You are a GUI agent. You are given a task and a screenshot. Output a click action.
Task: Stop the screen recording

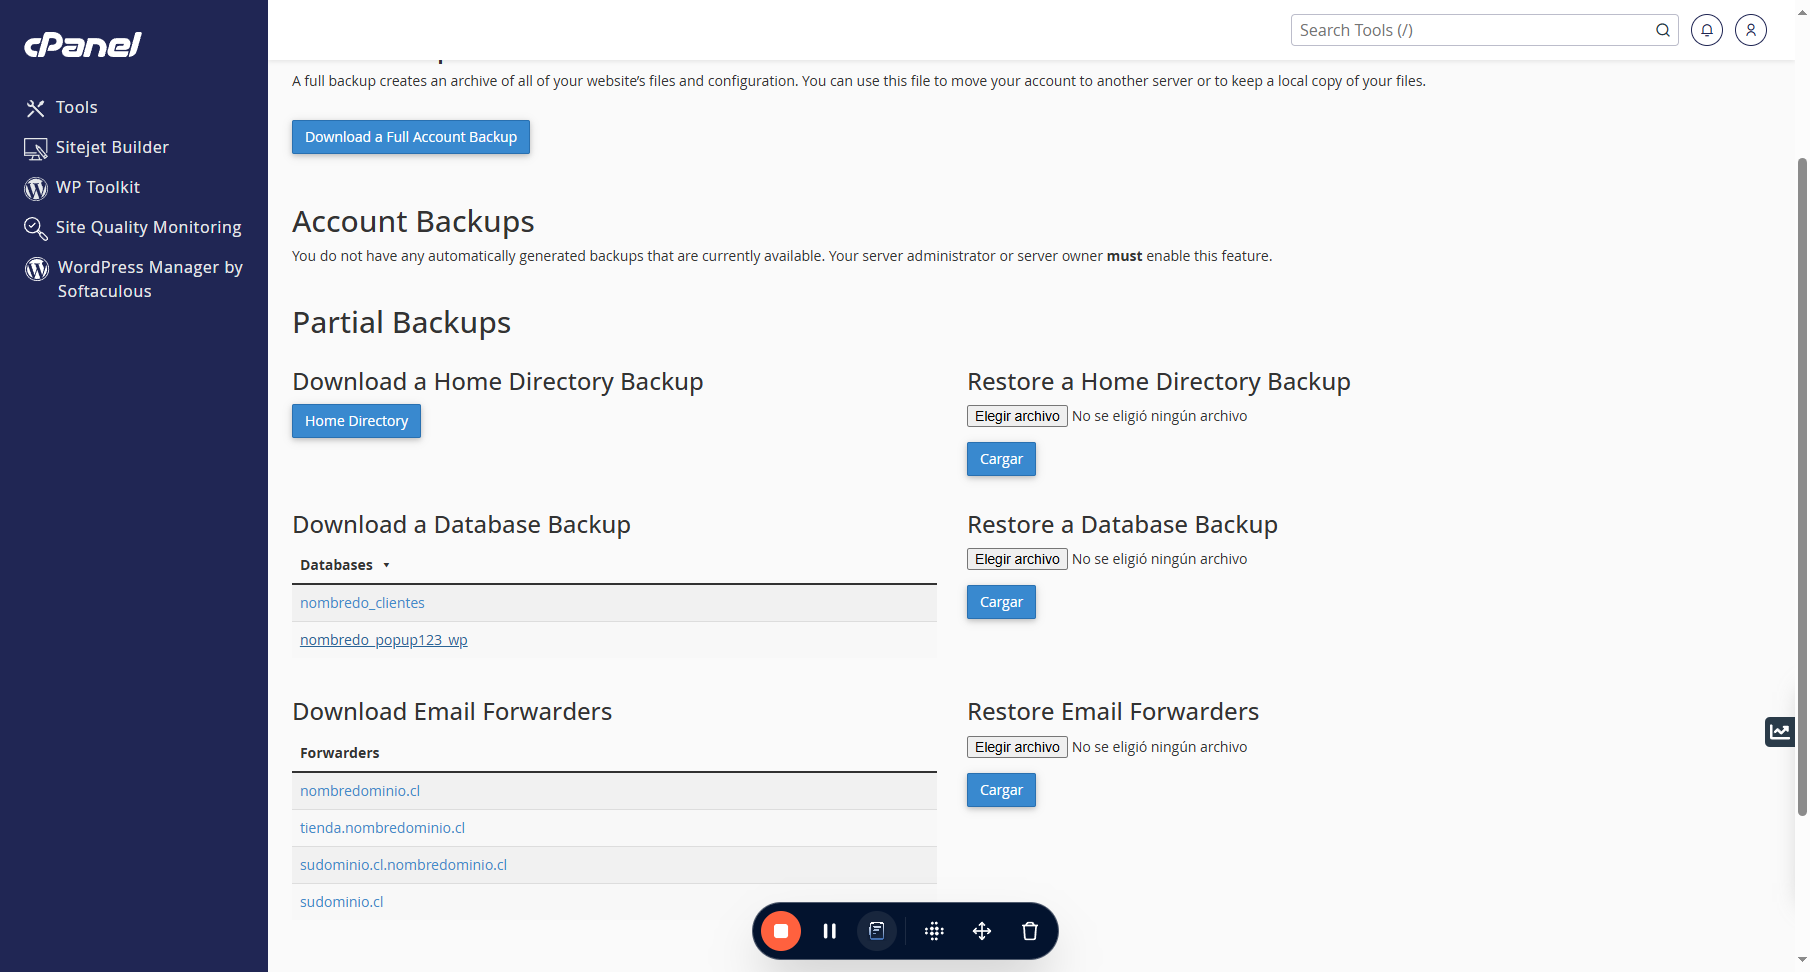tap(781, 931)
